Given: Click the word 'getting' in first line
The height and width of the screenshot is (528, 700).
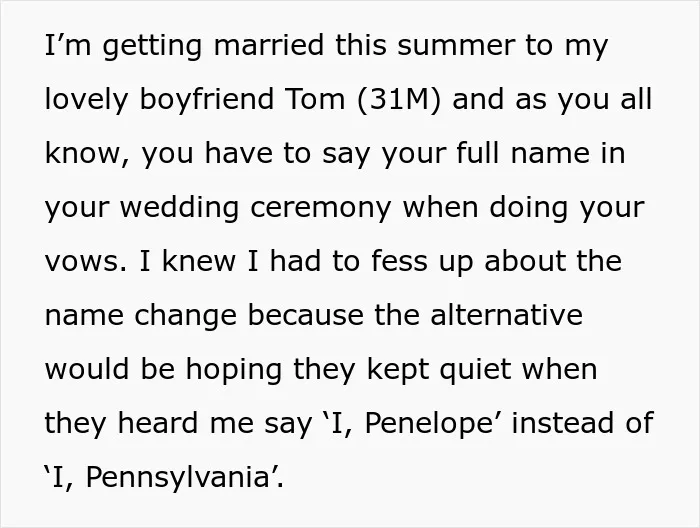Looking at the screenshot, I should click(x=152, y=47).
